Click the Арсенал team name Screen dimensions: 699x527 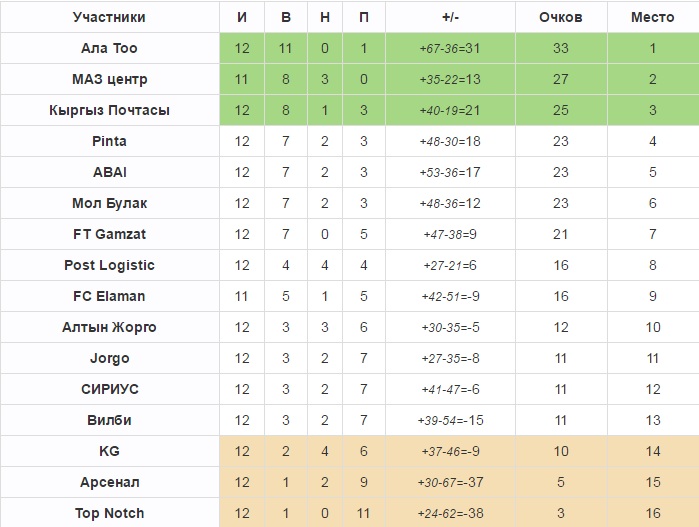tap(109, 482)
